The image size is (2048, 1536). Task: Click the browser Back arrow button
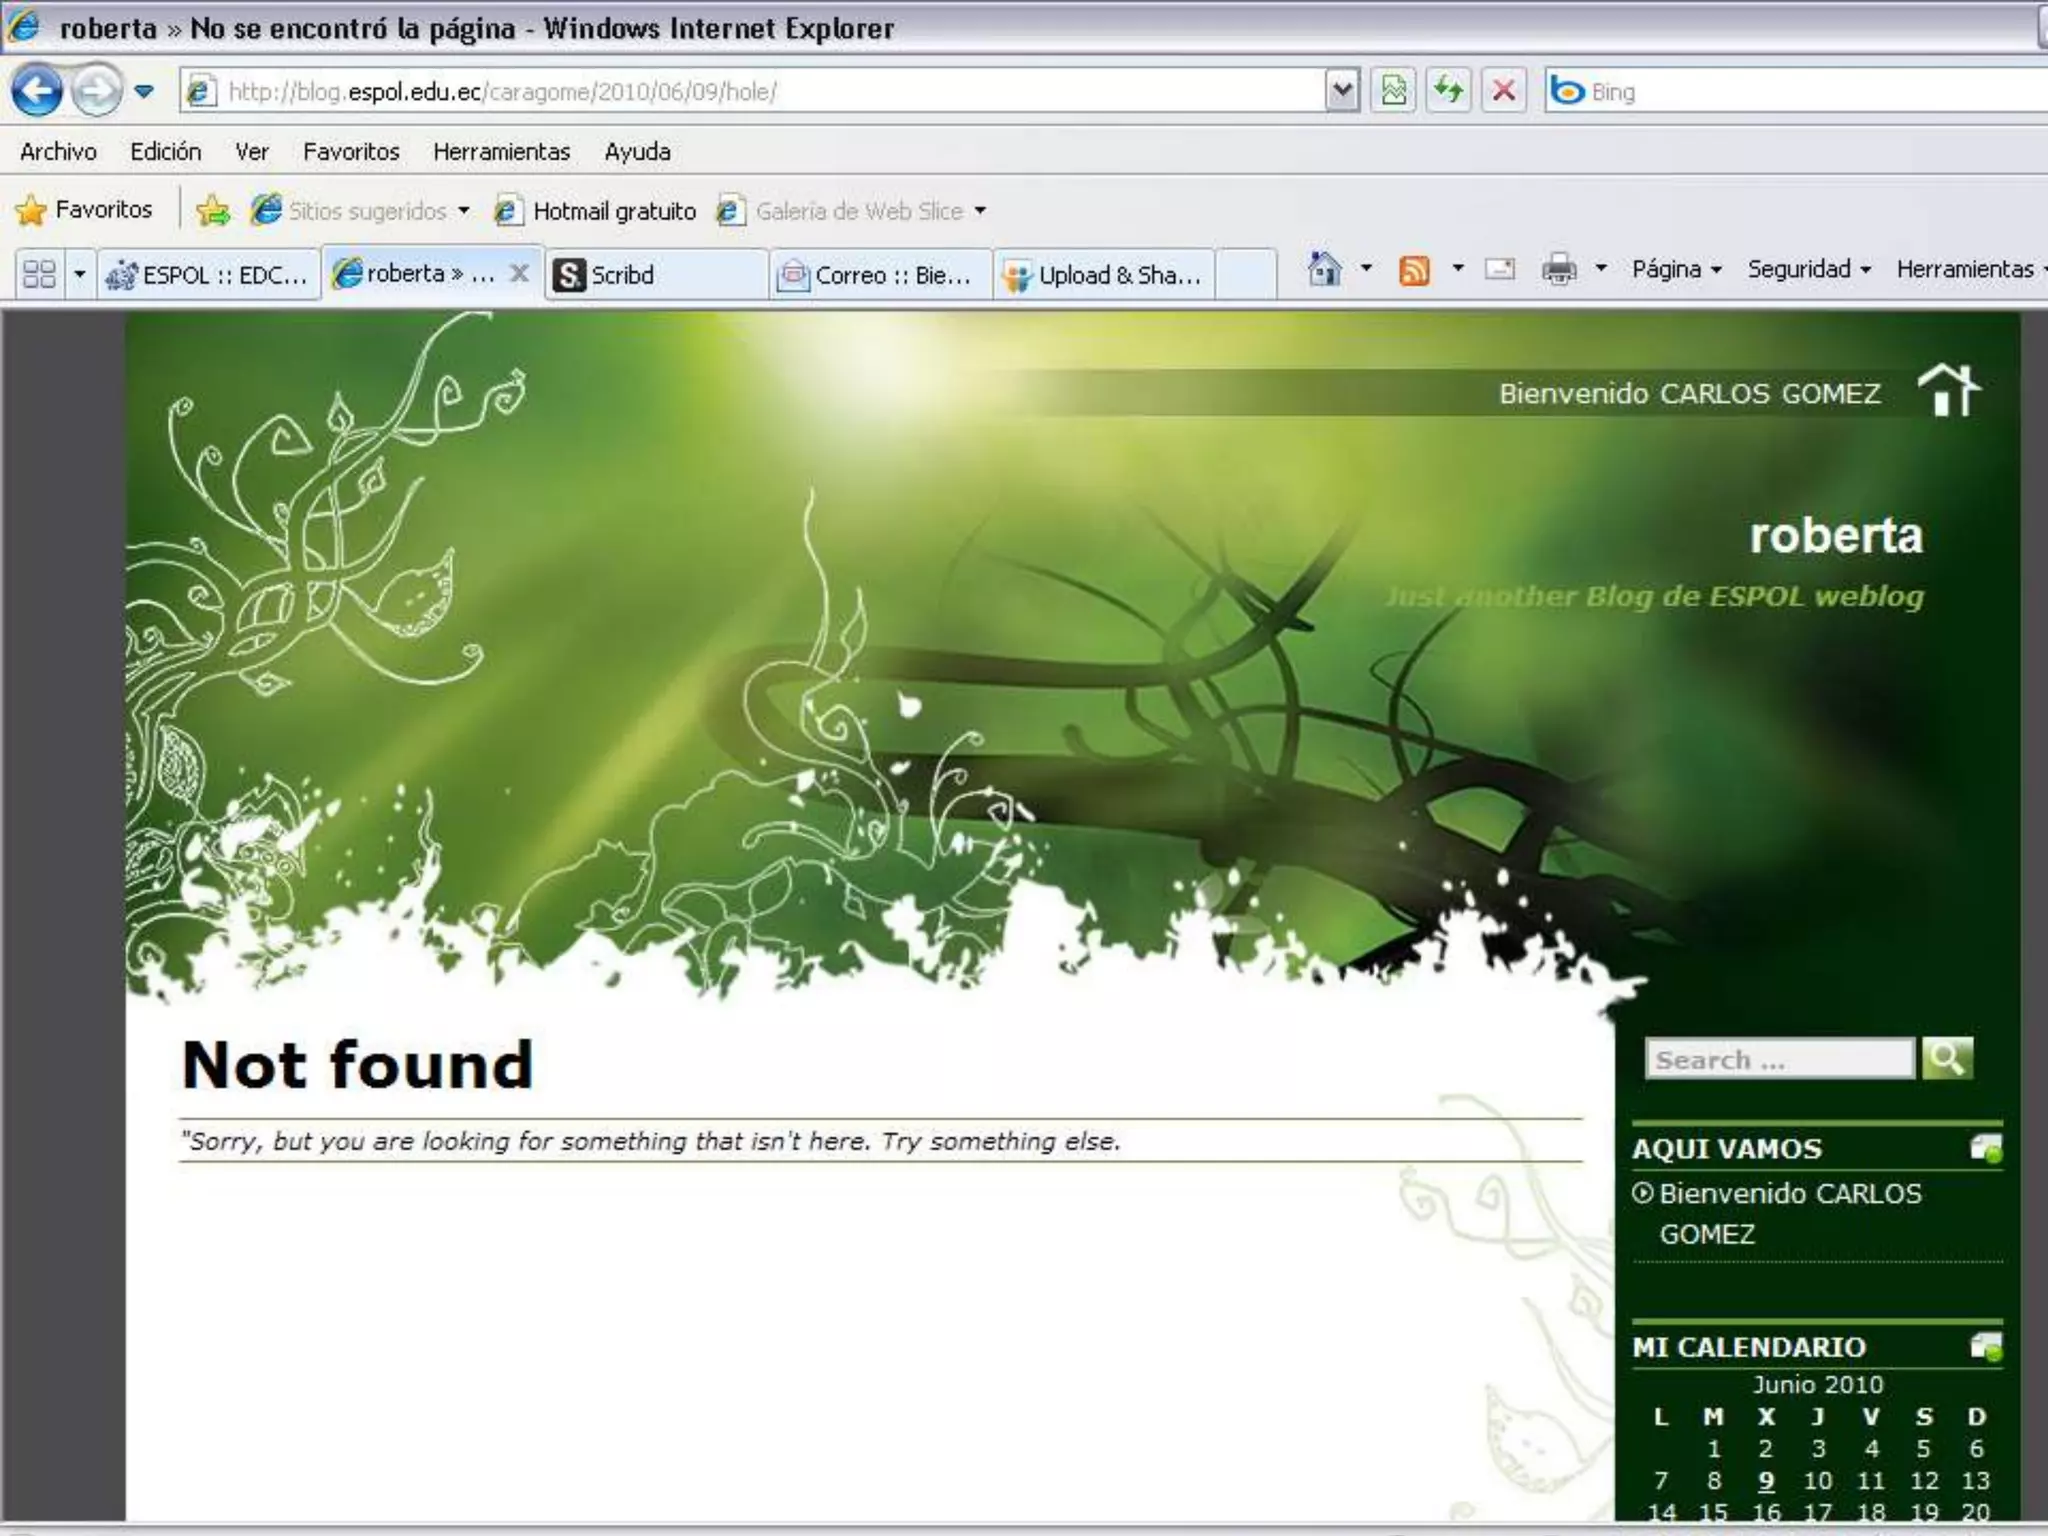[x=37, y=91]
